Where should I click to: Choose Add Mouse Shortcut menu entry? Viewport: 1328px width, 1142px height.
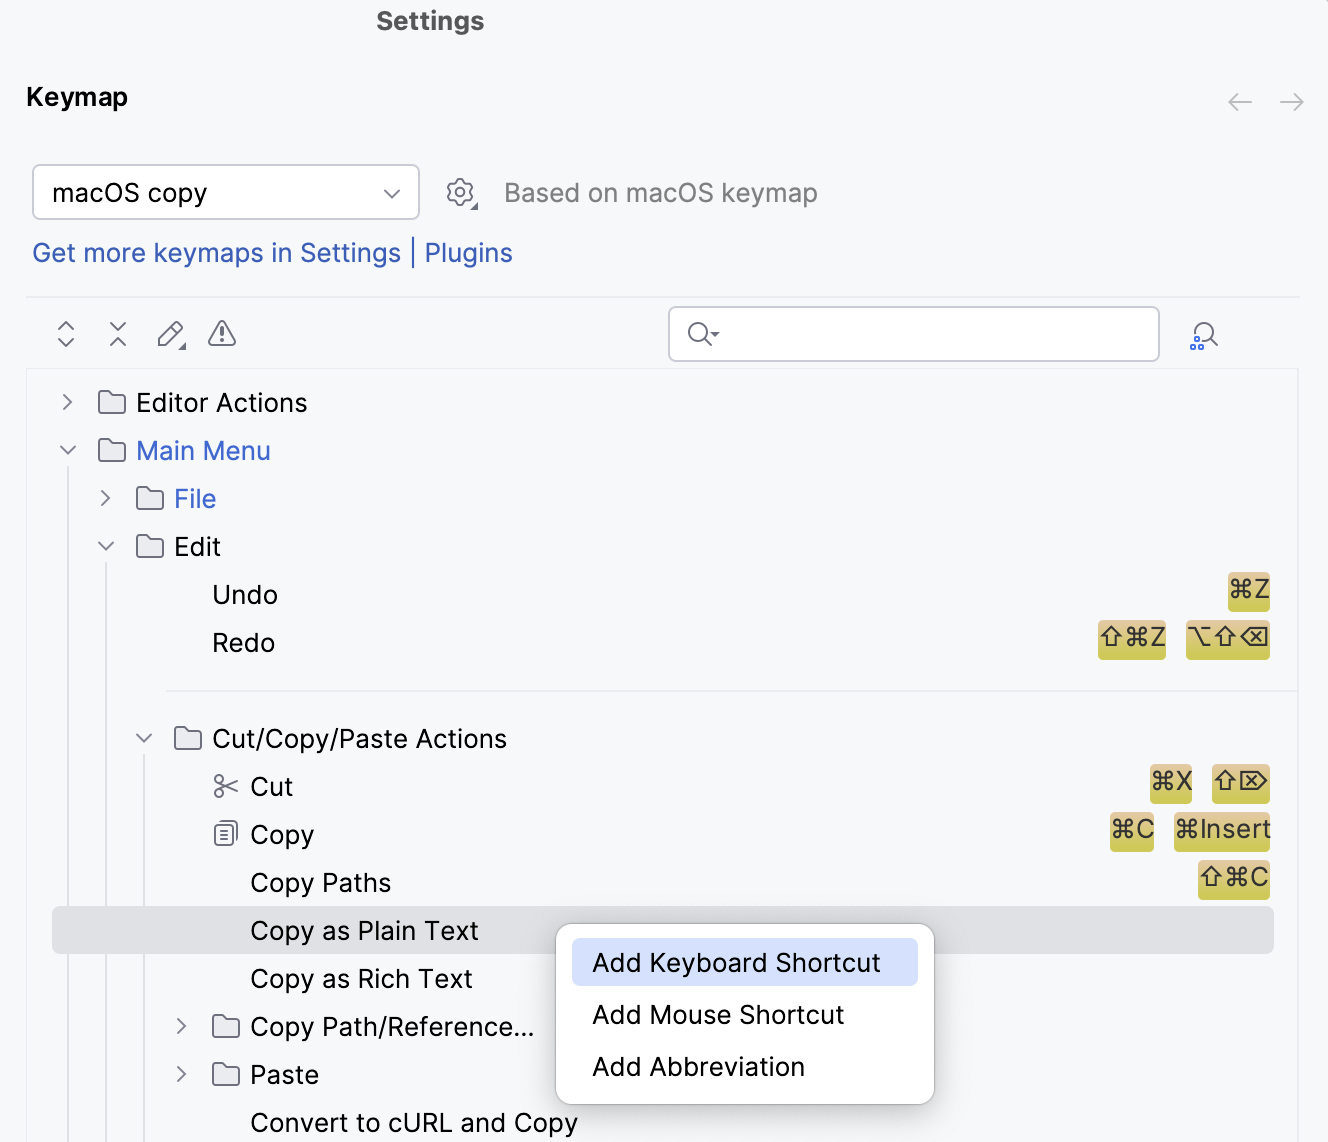pos(718,1014)
